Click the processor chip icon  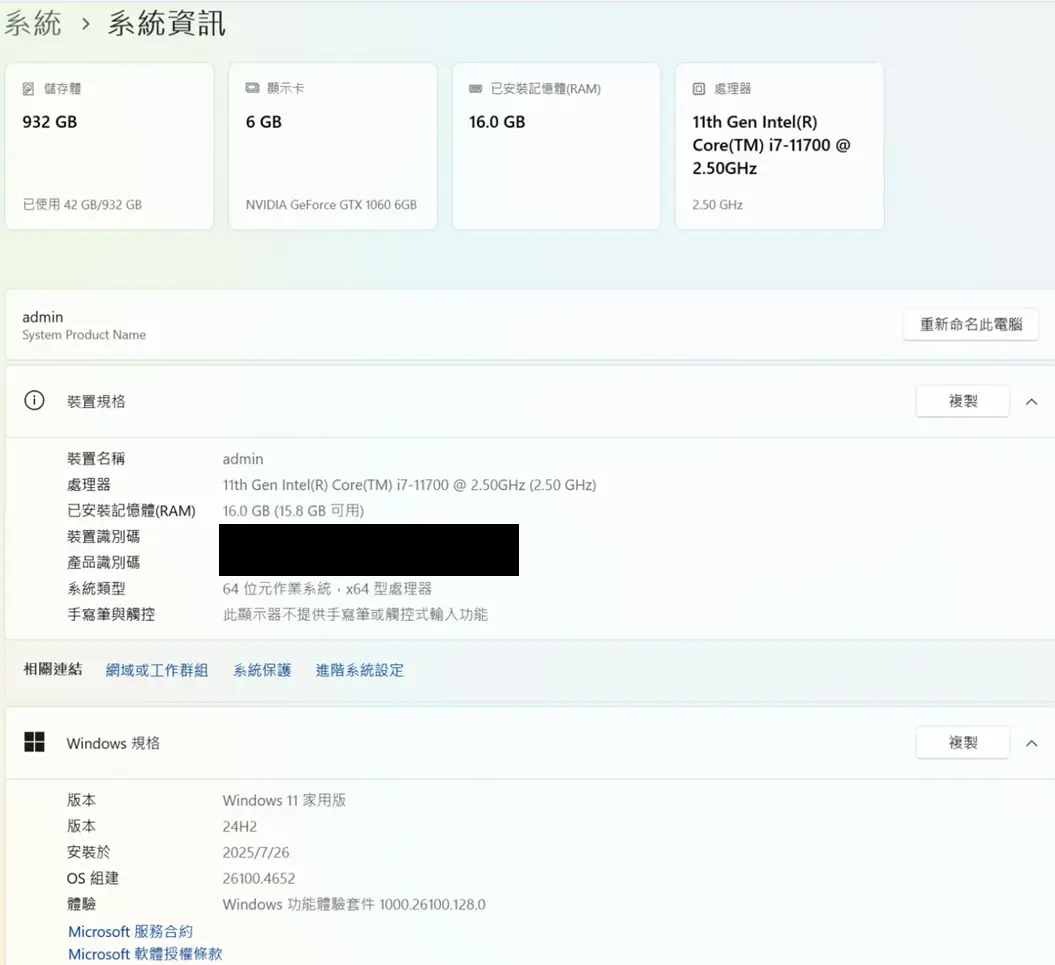coord(699,89)
